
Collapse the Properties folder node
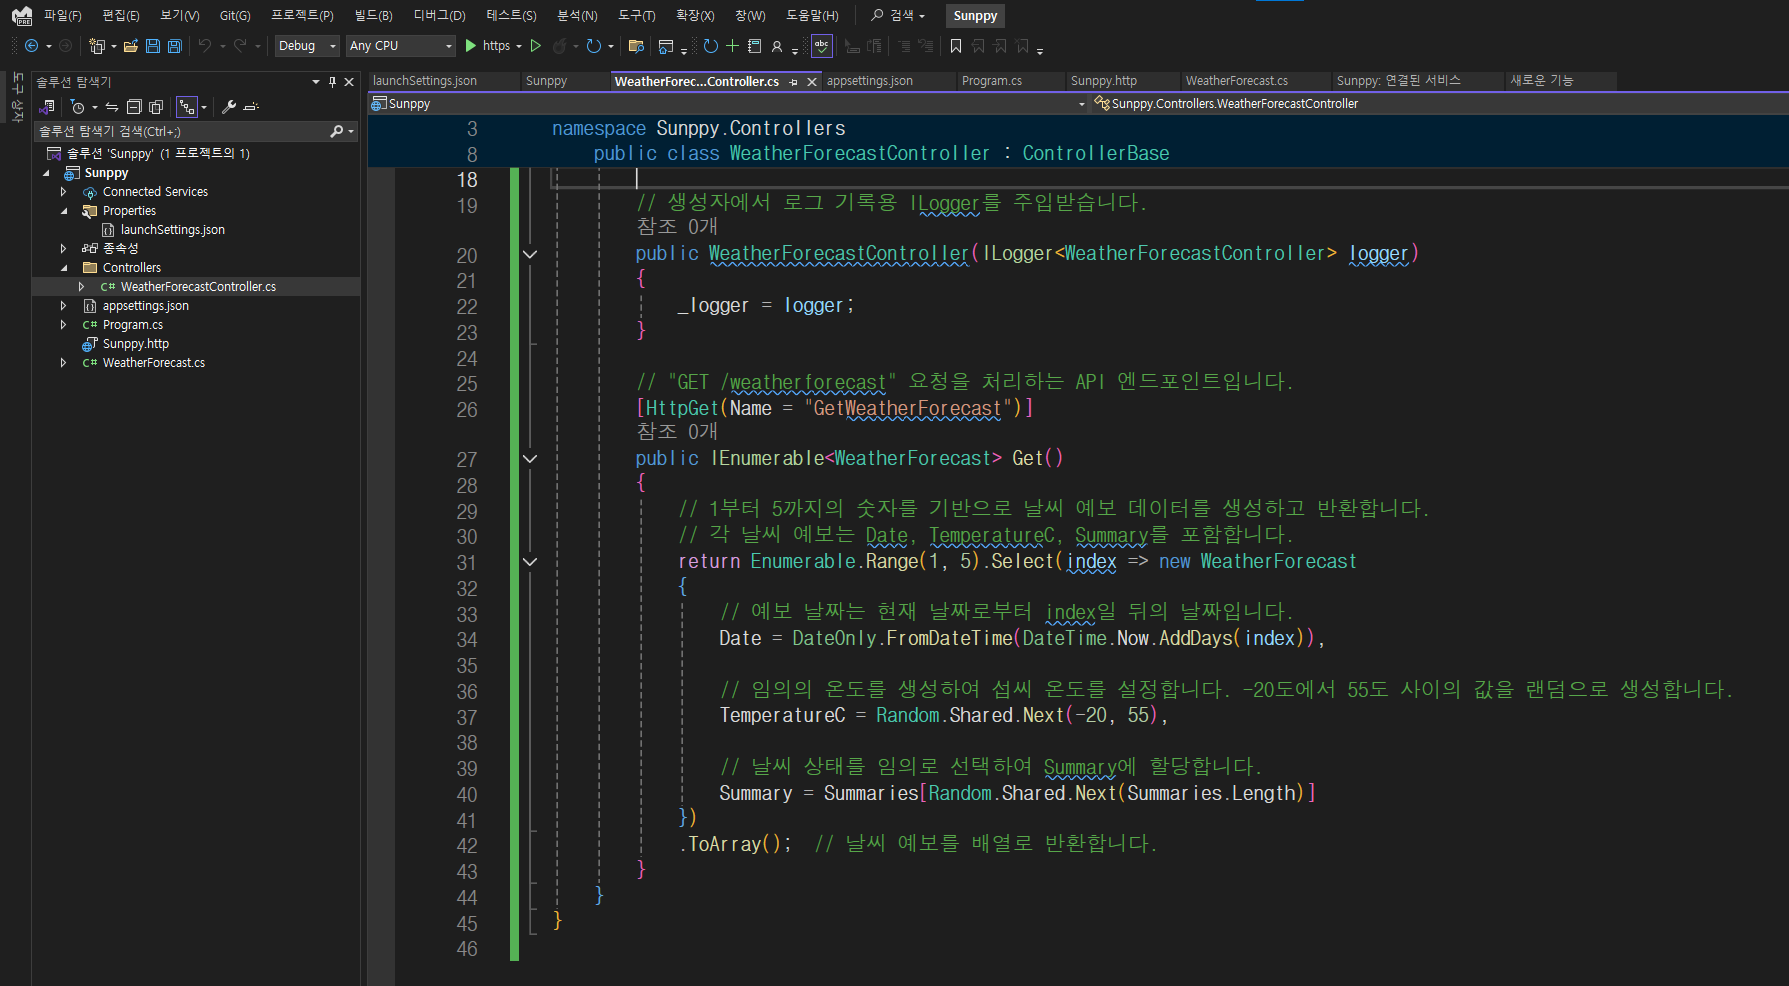[x=63, y=211]
